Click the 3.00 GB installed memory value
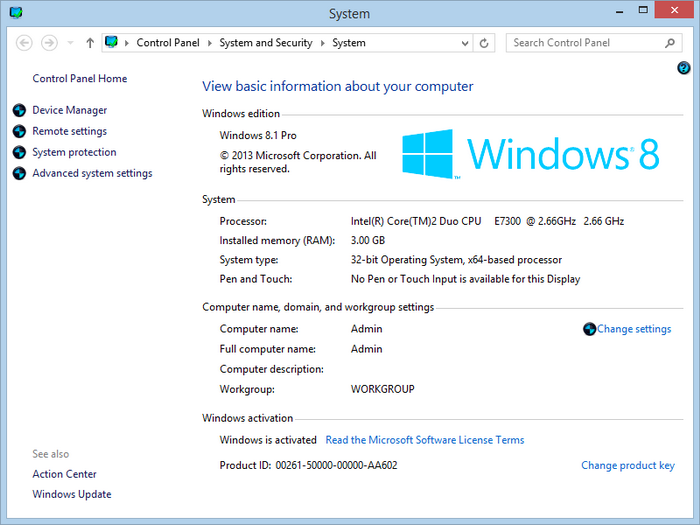Viewport: 700px width, 525px height. click(368, 240)
